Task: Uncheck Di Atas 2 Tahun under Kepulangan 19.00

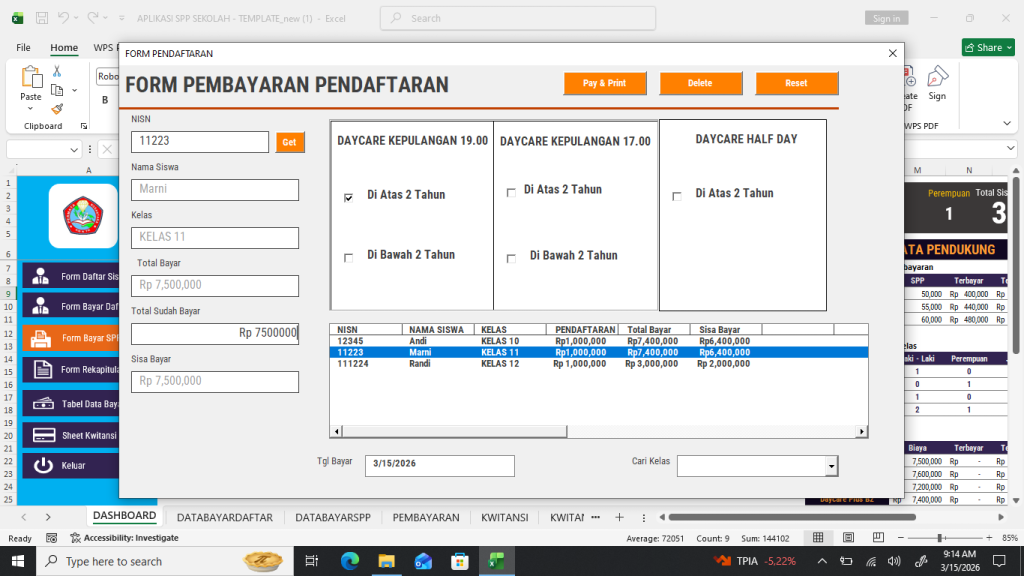Action: pos(349,198)
